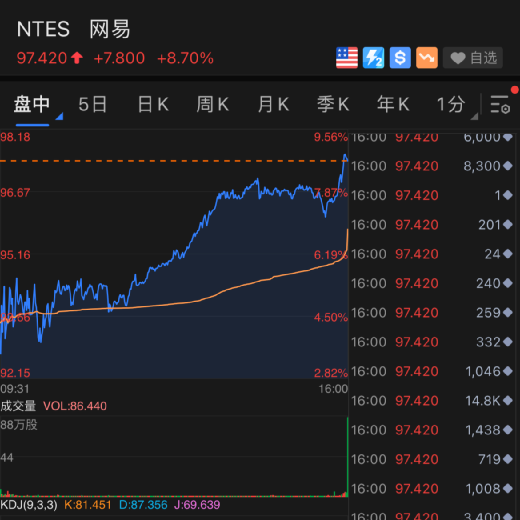Click the 4.50% axis percentage label
This screenshot has width=520, height=520.
click(x=331, y=317)
